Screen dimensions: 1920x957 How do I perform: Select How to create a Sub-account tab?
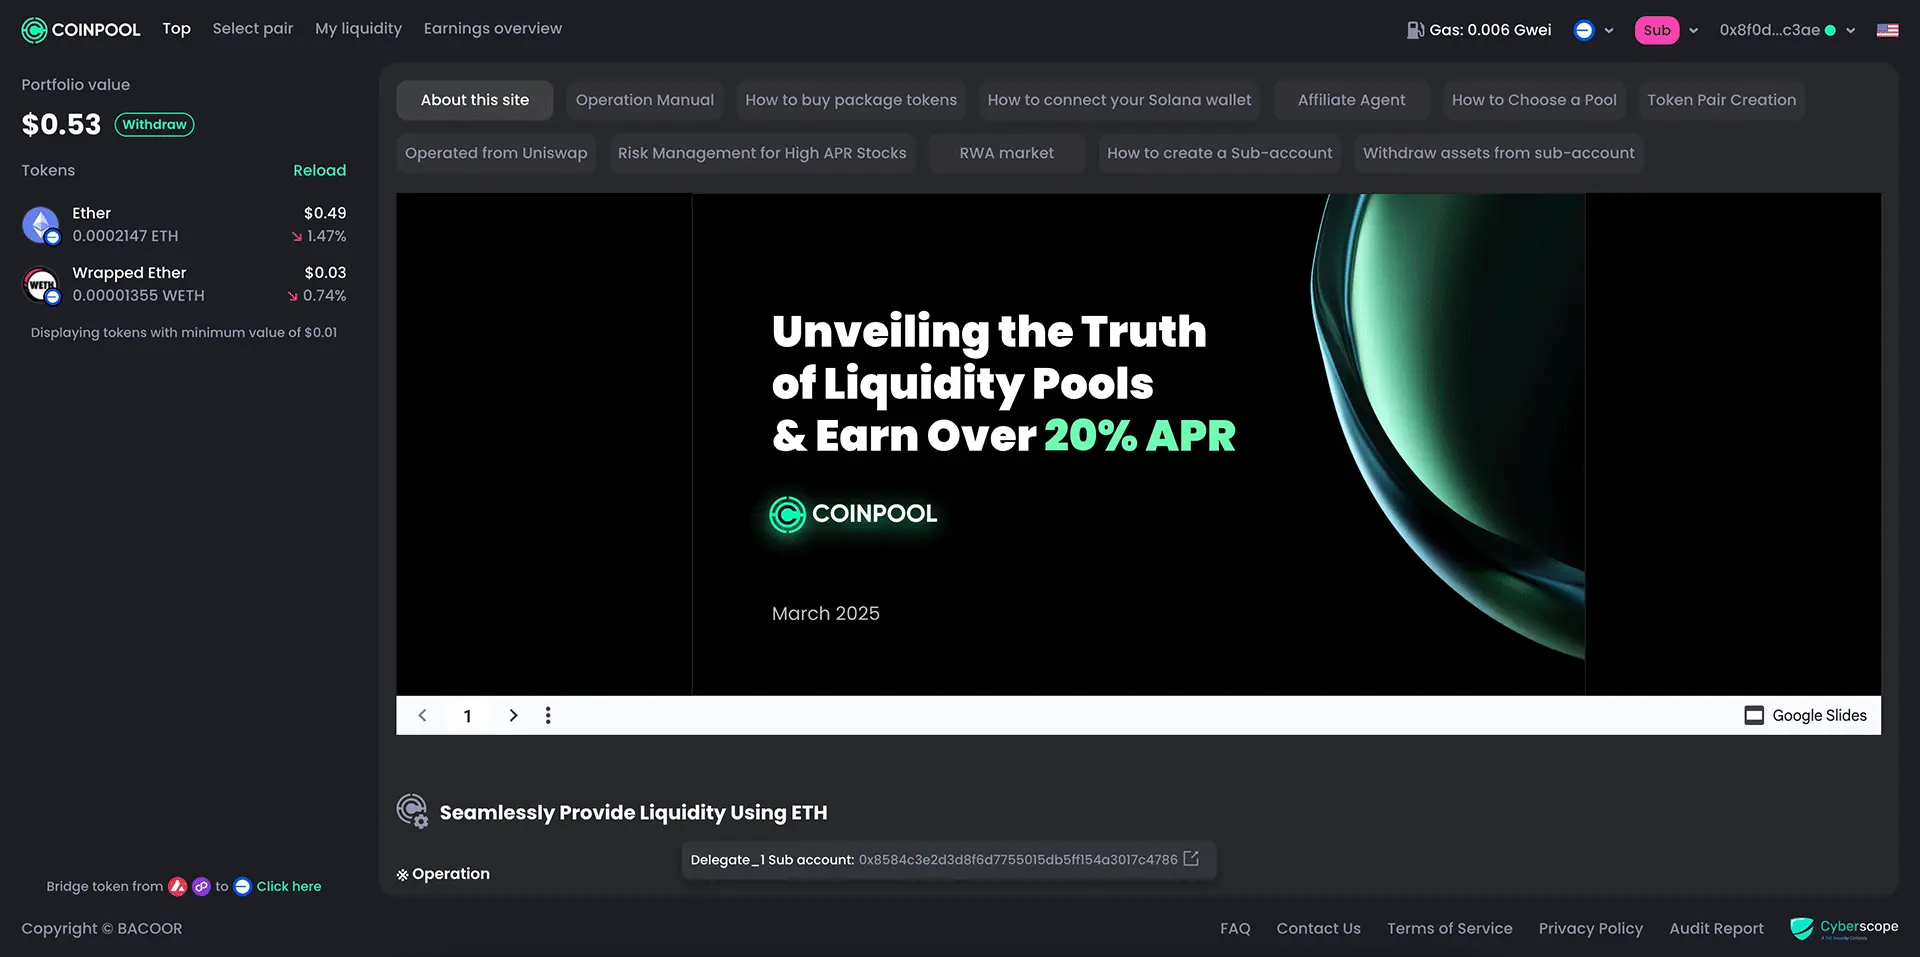click(1220, 153)
